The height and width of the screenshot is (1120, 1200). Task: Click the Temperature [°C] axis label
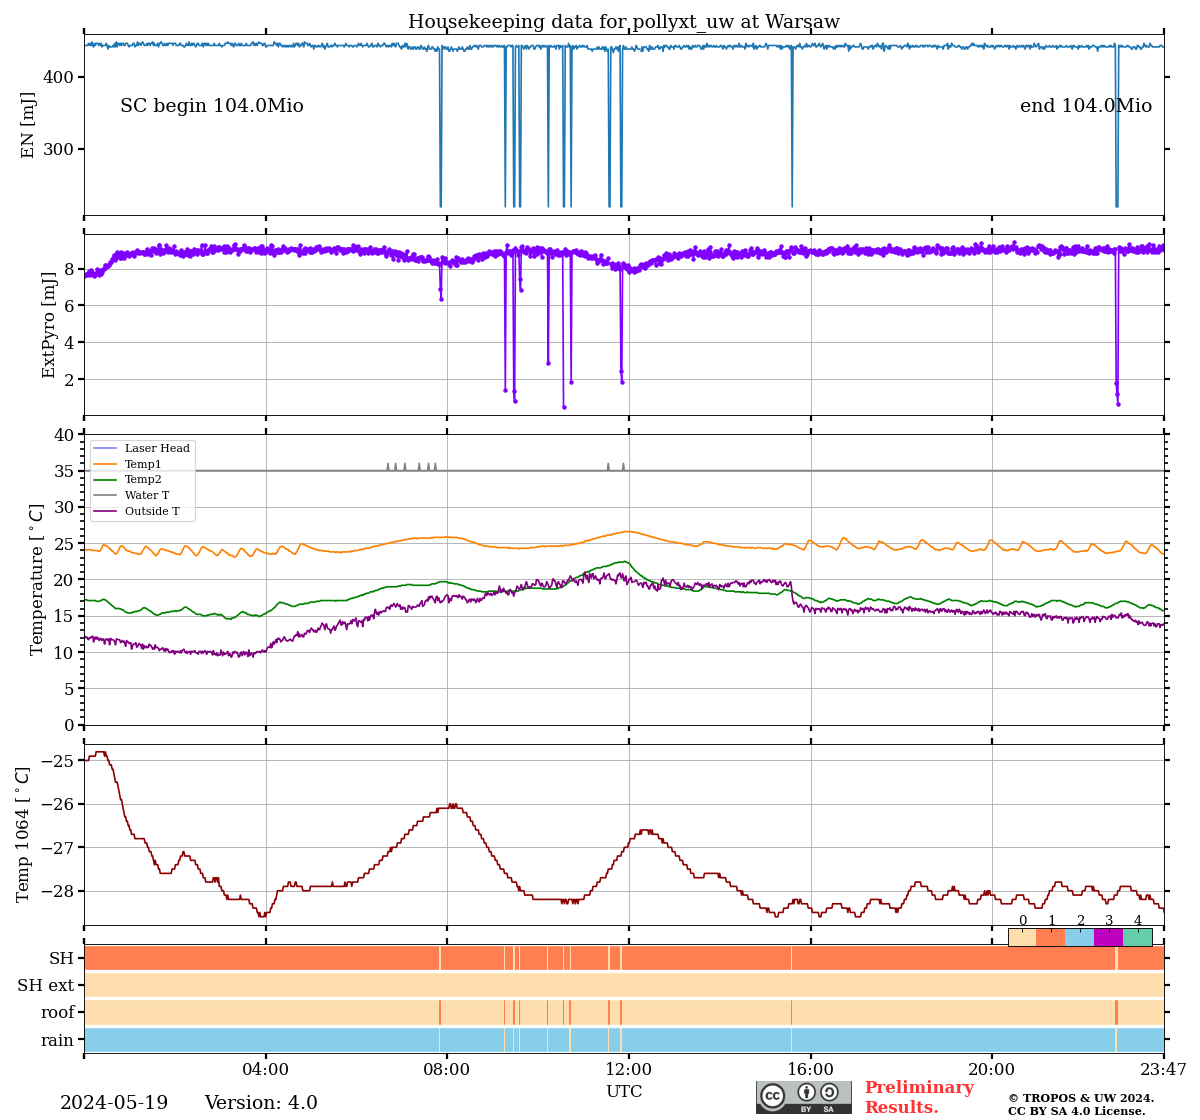click(x=37, y=579)
